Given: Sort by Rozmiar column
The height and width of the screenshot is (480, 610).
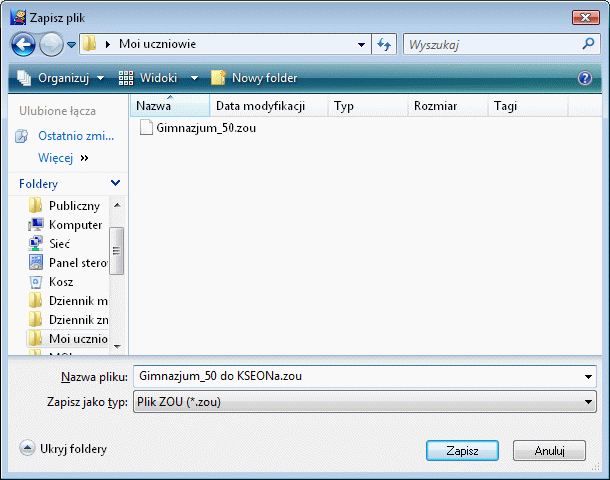Looking at the screenshot, I should [448, 105].
